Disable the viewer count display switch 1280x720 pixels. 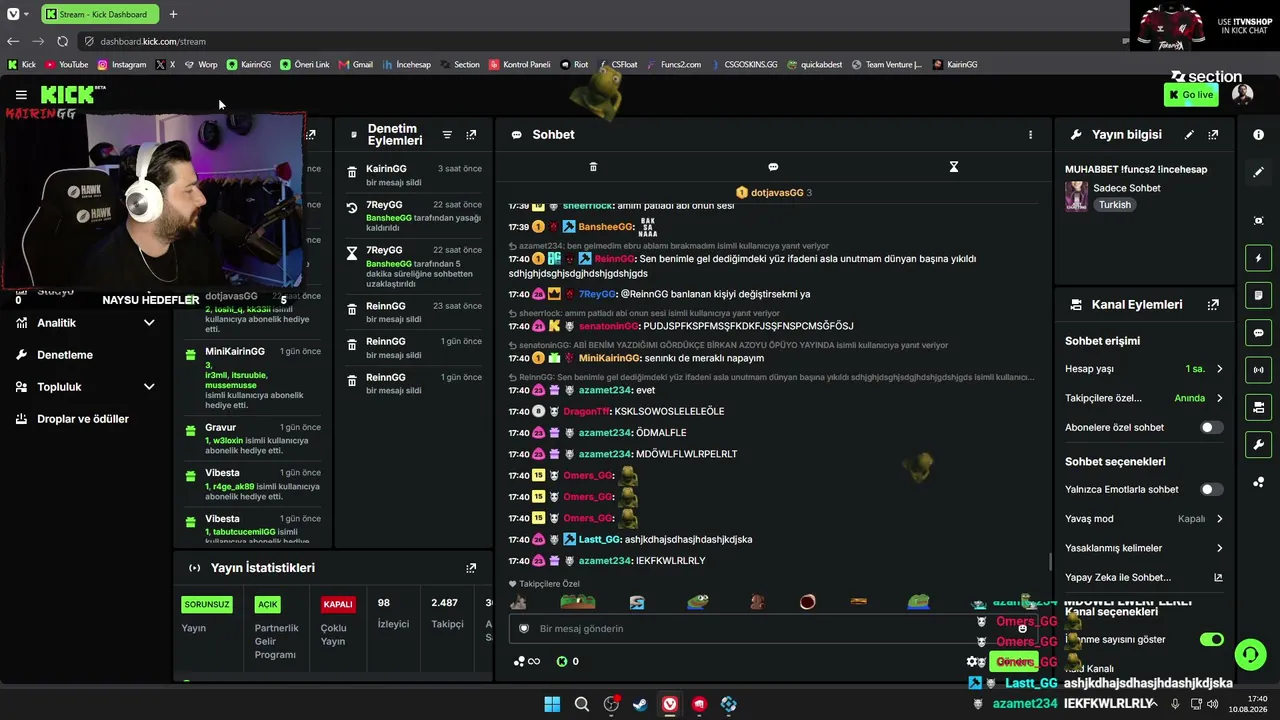tap(1211, 639)
